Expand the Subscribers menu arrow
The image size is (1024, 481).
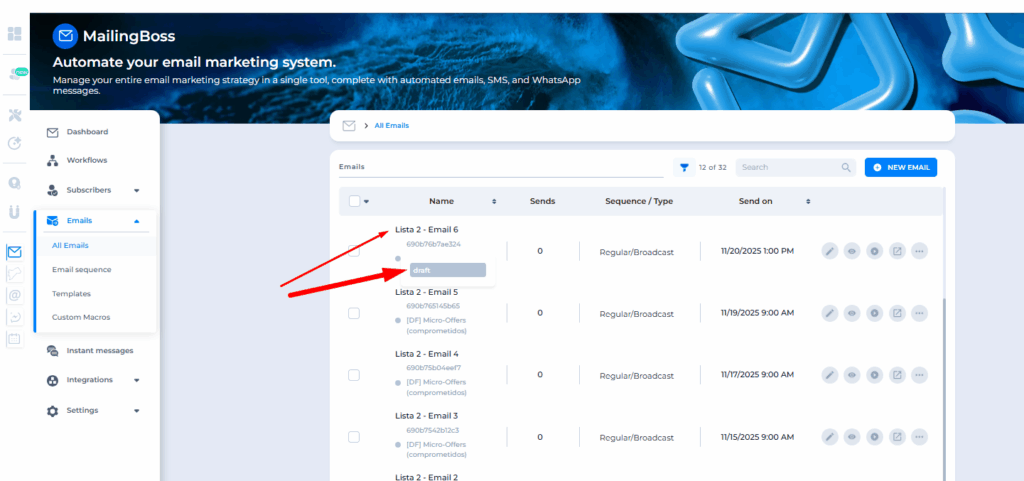point(137,190)
